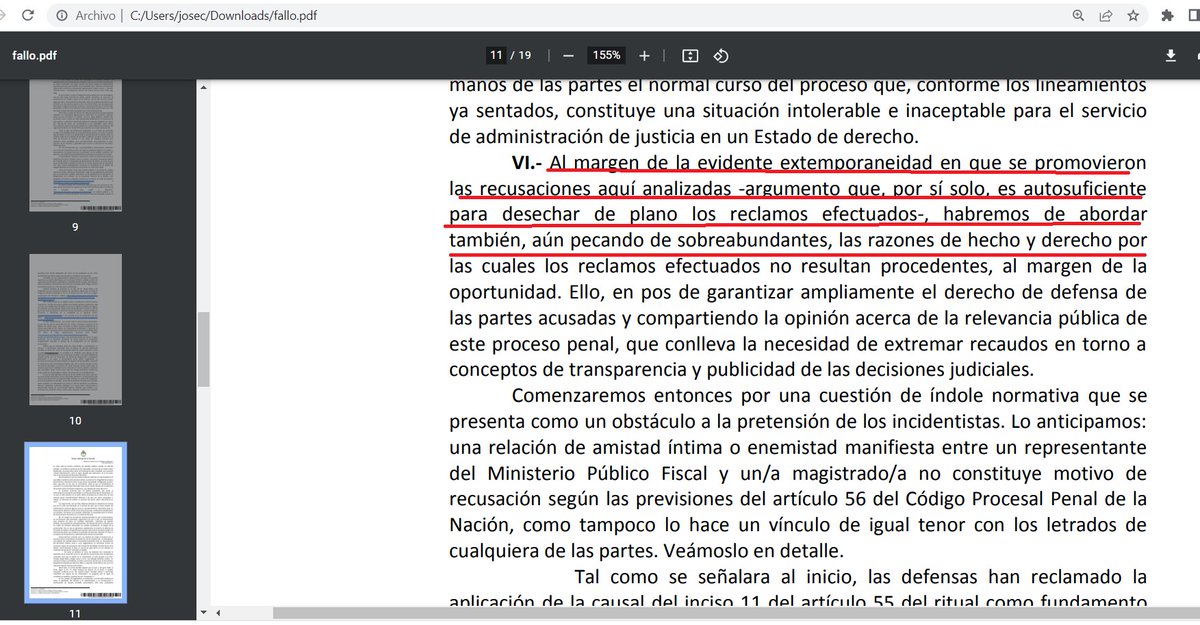Click the document scroll-up arrow
The image size is (1200, 625).
(x=206, y=88)
